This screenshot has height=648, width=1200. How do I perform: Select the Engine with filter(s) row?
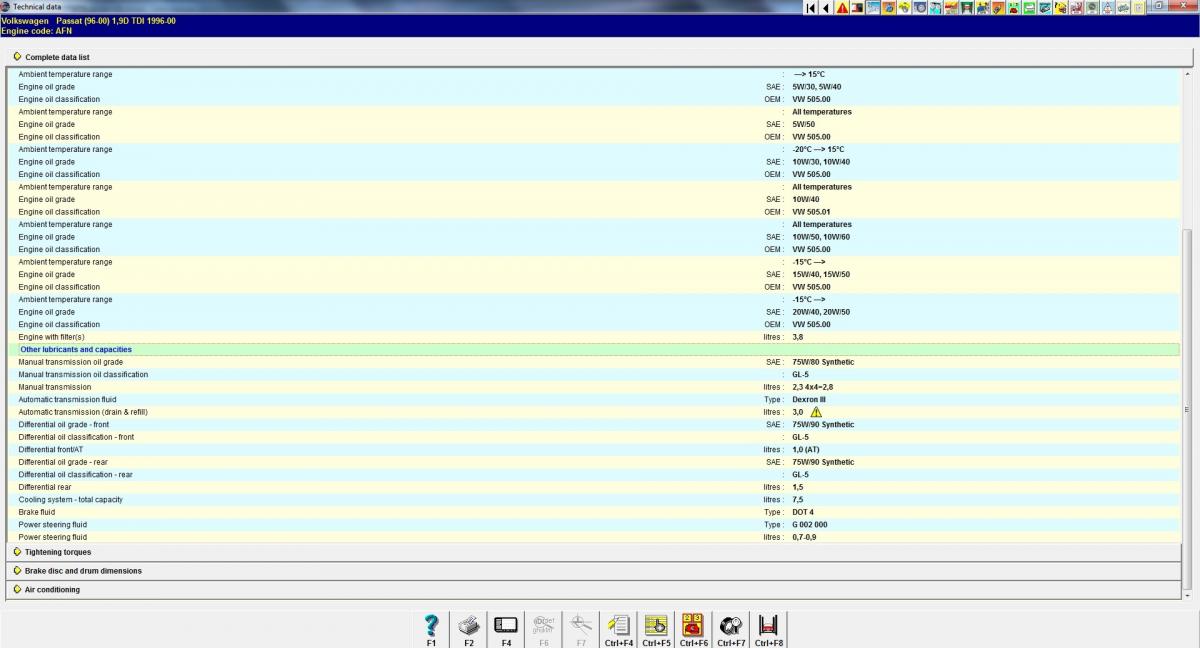593,337
